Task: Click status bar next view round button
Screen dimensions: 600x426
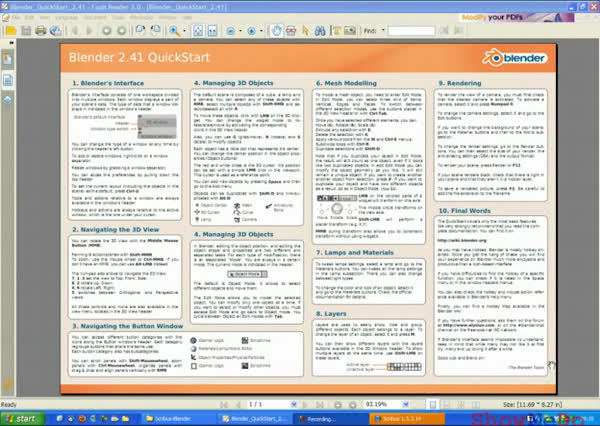Action: 352,405
